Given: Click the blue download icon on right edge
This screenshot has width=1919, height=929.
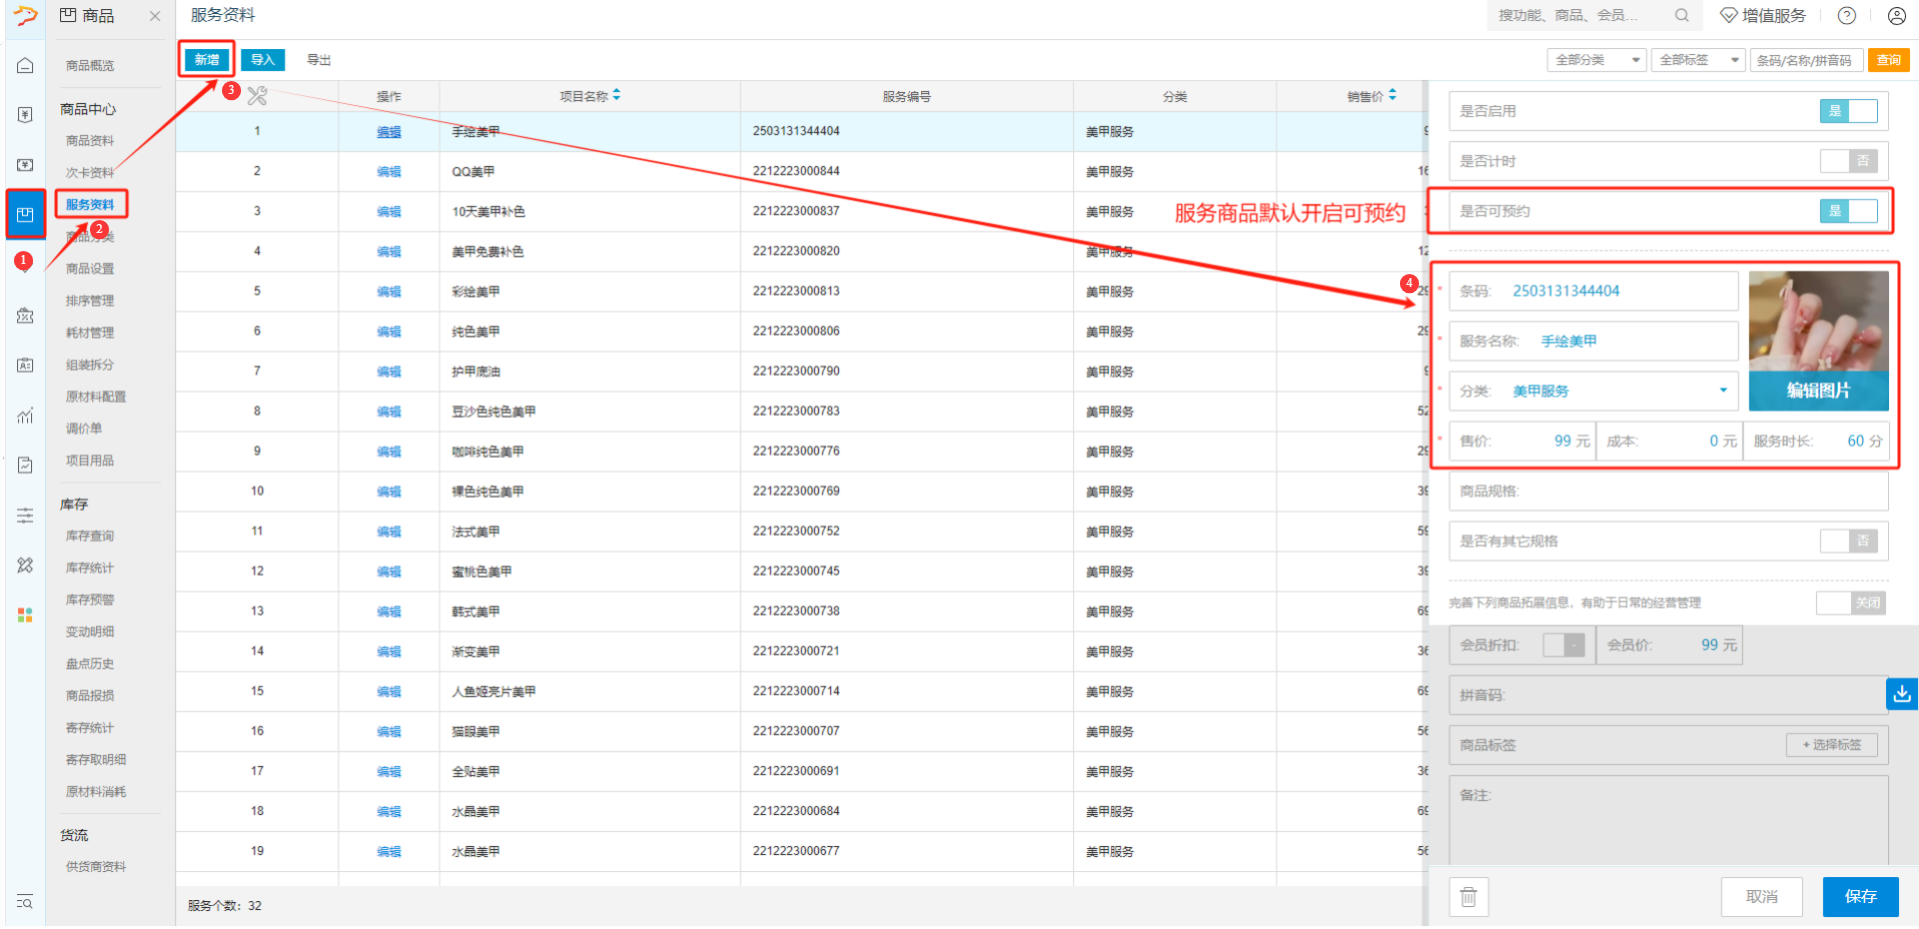Looking at the screenshot, I should pos(1901,693).
